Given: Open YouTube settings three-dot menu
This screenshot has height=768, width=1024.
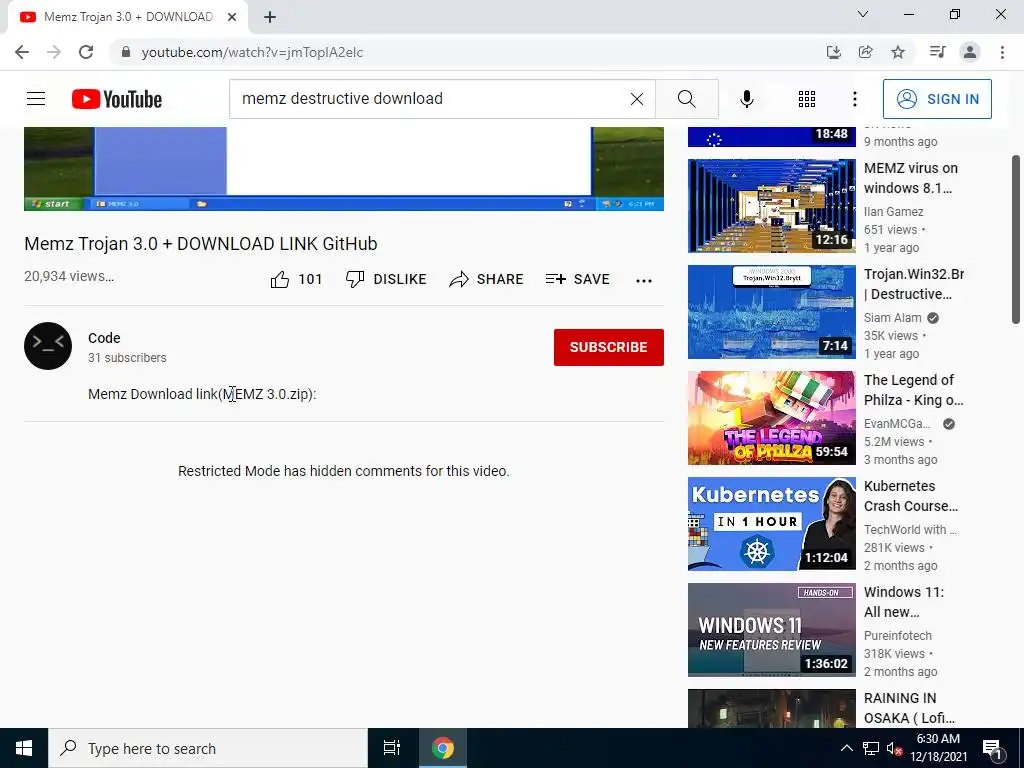Looking at the screenshot, I should (854, 99).
